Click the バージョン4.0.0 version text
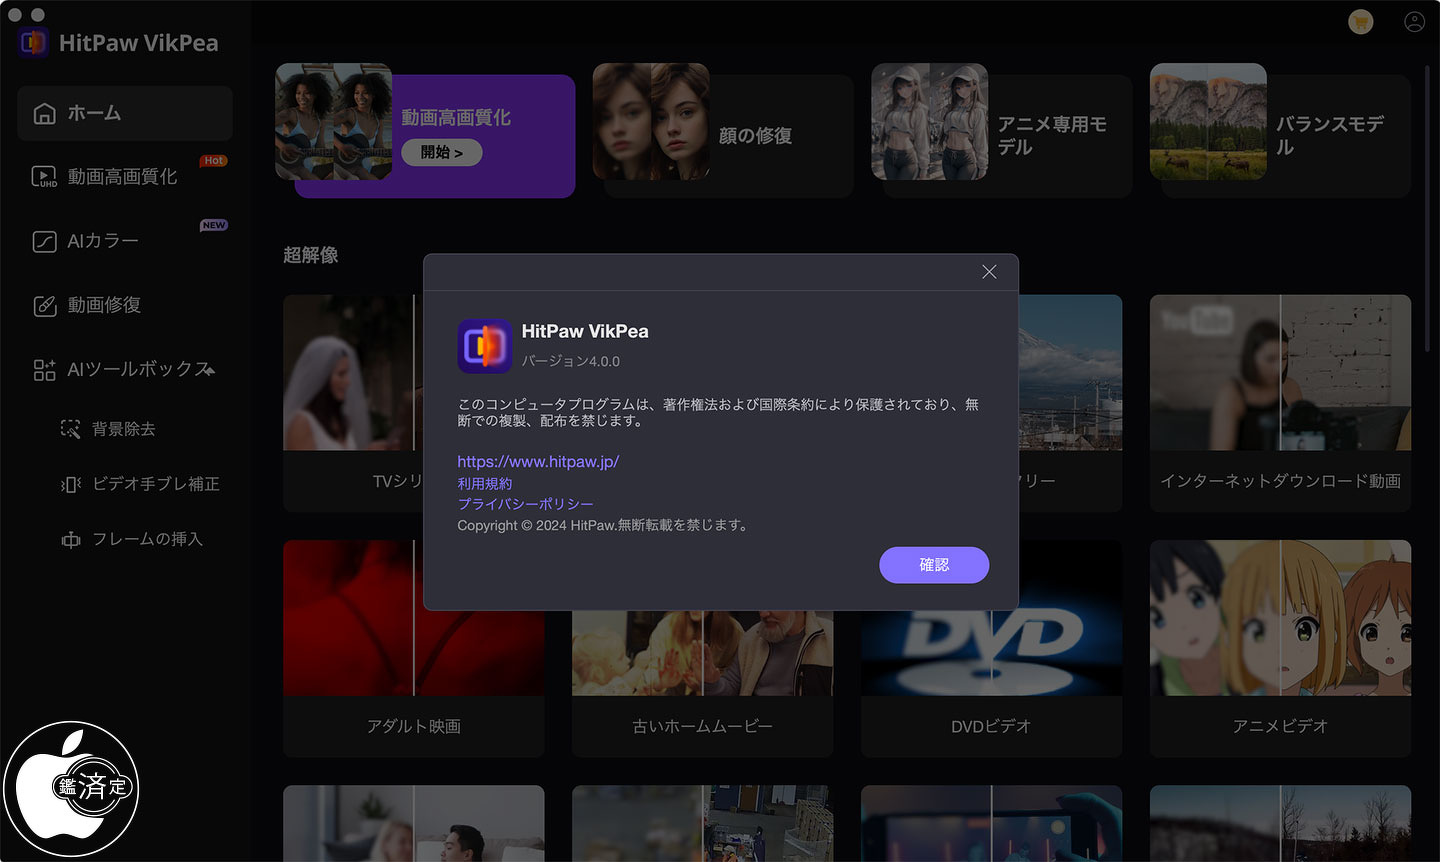The width and height of the screenshot is (1440, 862). 570,361
